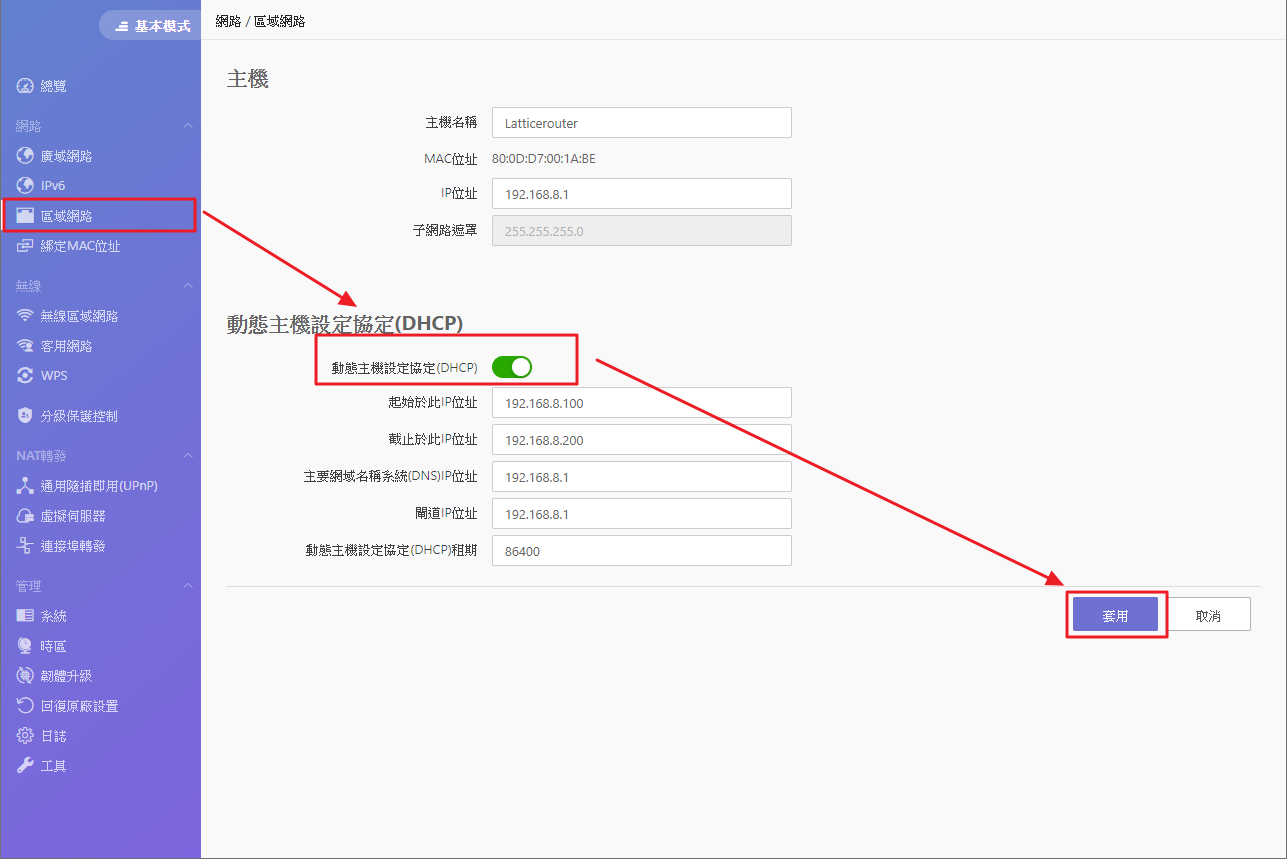Click the 主機名稱 Latticerouter input field
Viewport: 1287px width, 859px height.
coord(642,123)
